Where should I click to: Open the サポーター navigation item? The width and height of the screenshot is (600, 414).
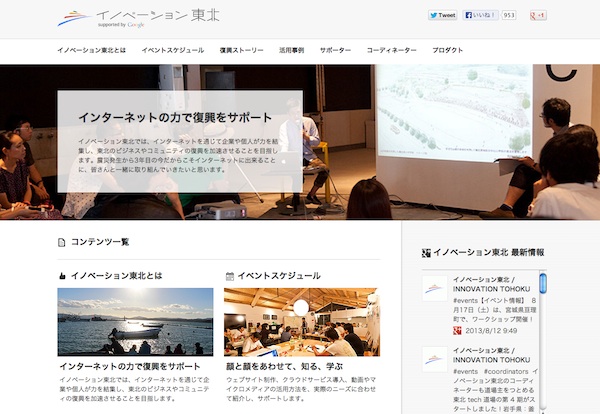(x=335, y=50)
